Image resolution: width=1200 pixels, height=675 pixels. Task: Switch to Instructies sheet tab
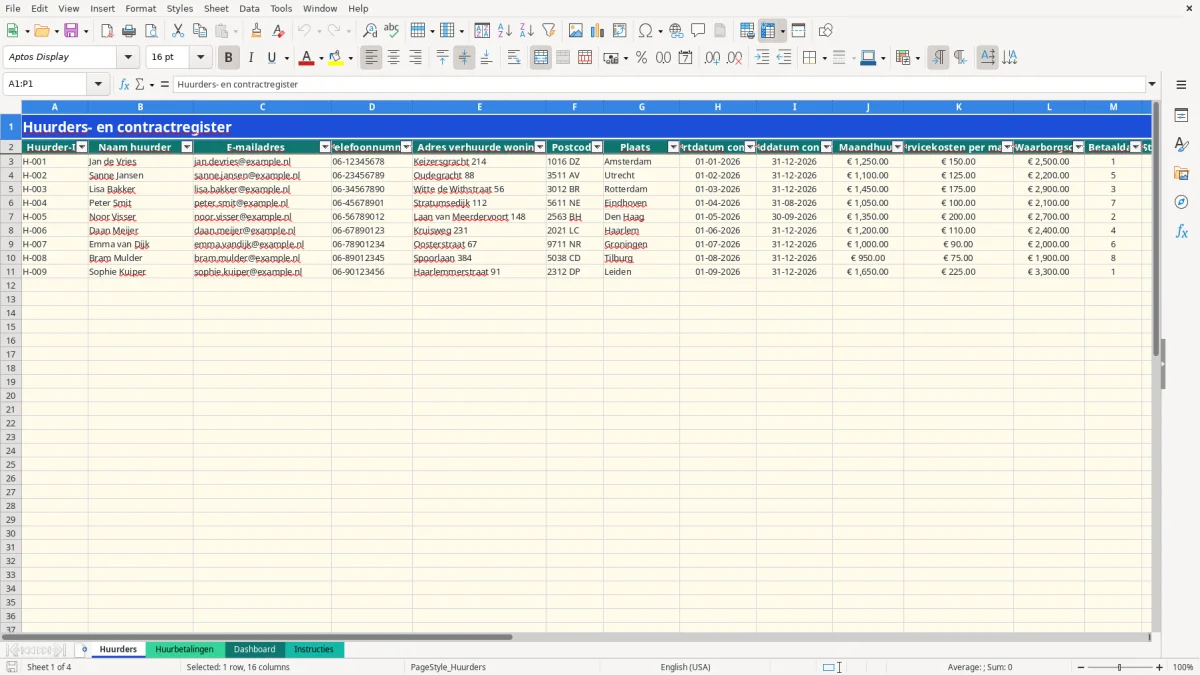pyautogui.click(x=313, y=649)
